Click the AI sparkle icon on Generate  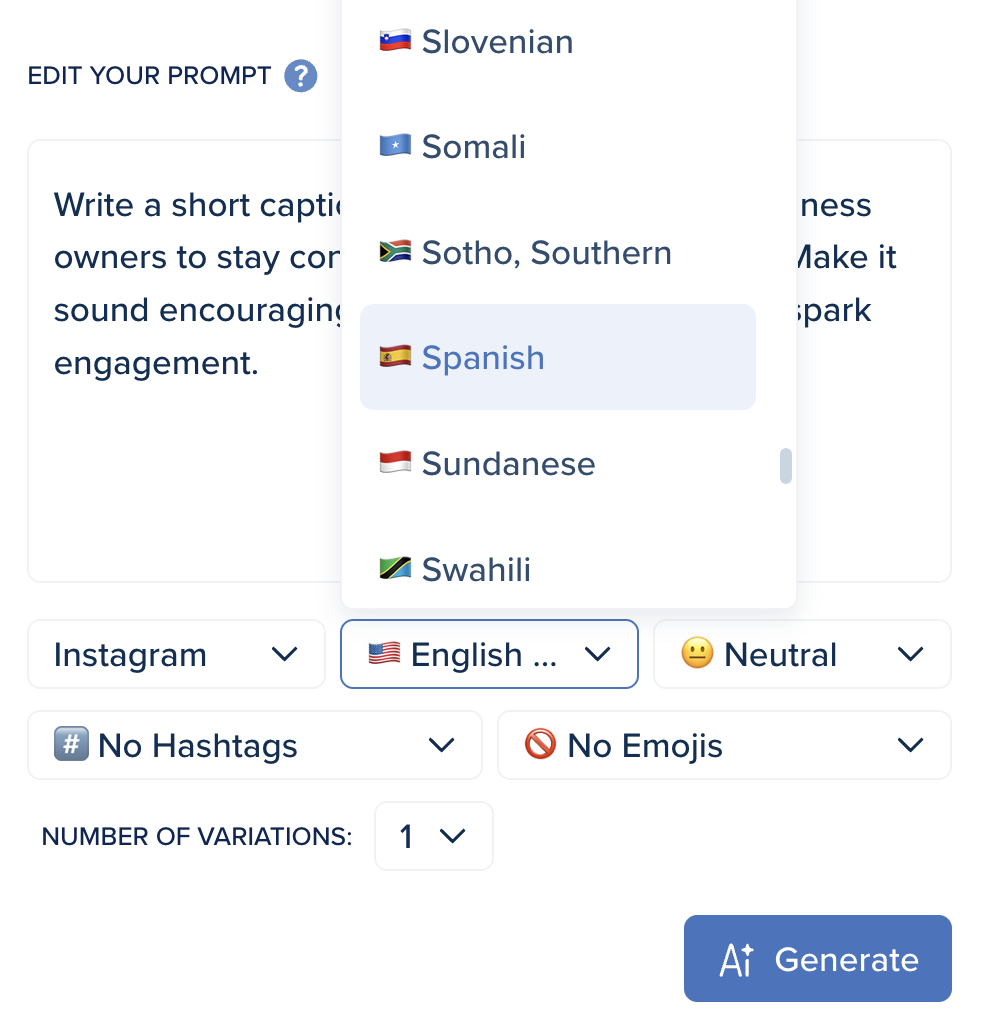[x=737, y=960]
